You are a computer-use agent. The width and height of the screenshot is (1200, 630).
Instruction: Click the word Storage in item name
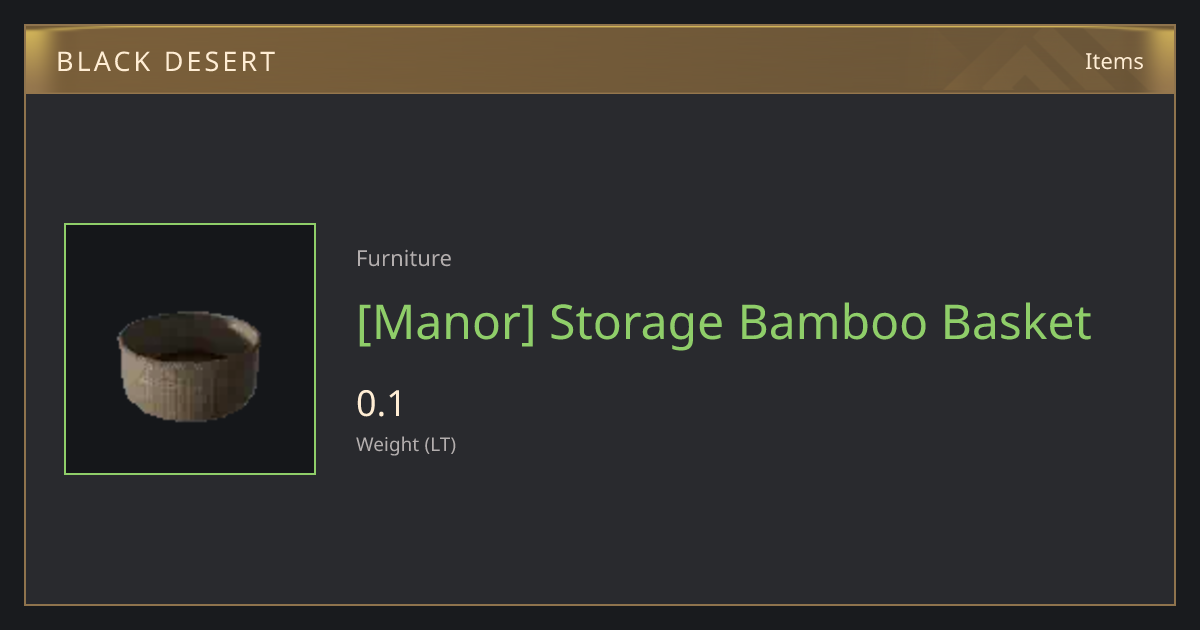[x=636, y=323]
